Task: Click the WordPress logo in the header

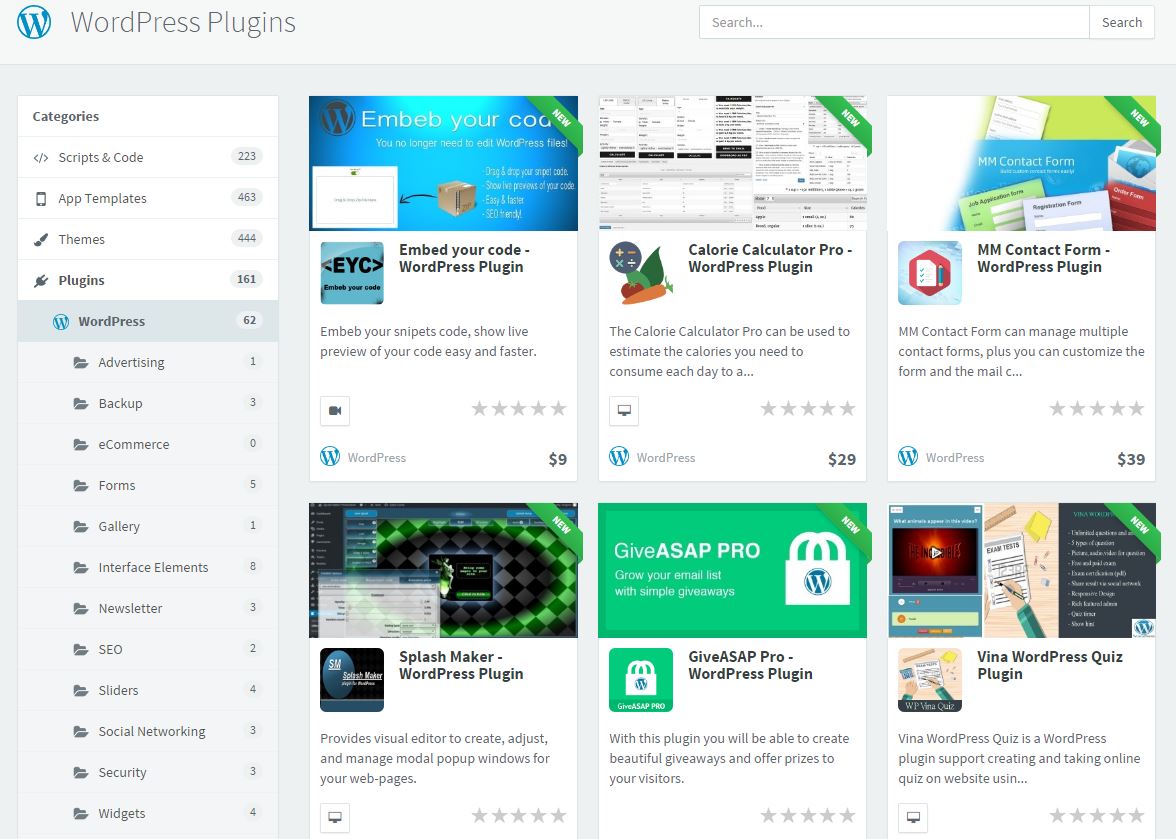Action: point(34,22)
